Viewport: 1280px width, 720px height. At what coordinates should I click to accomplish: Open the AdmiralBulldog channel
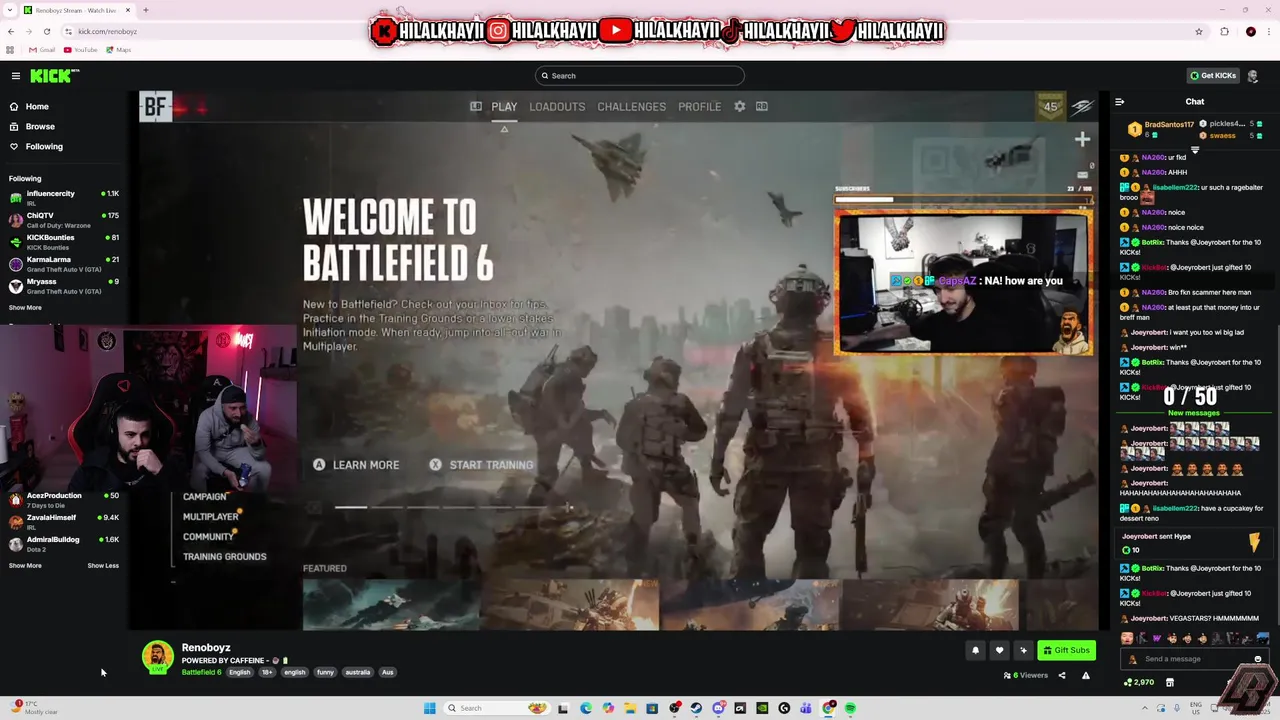64,544
